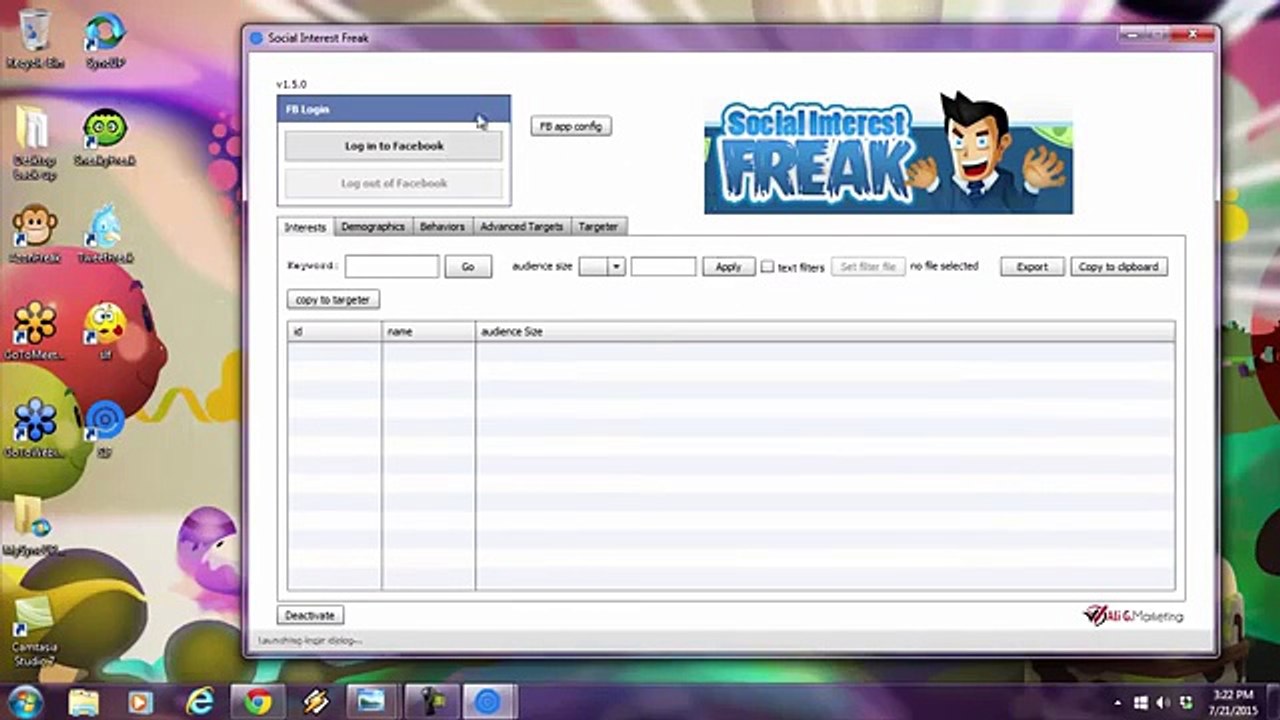Click the Apply audience size button

(728, 267)
